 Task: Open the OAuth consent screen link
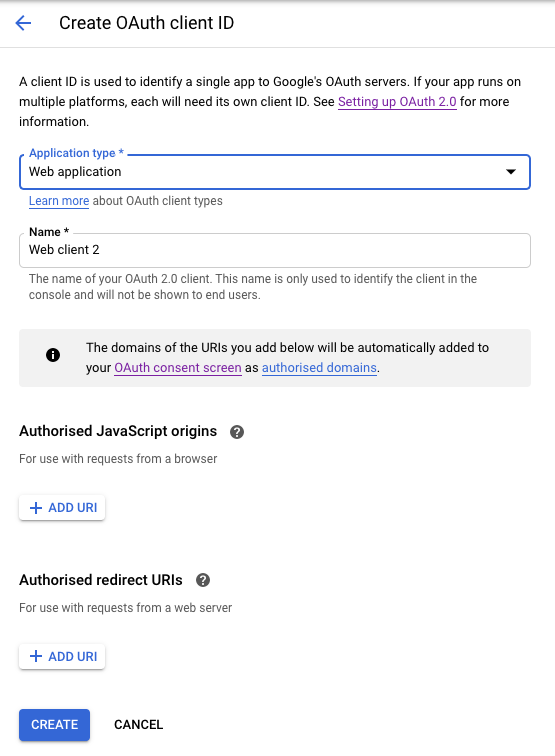tap(177, 367)
